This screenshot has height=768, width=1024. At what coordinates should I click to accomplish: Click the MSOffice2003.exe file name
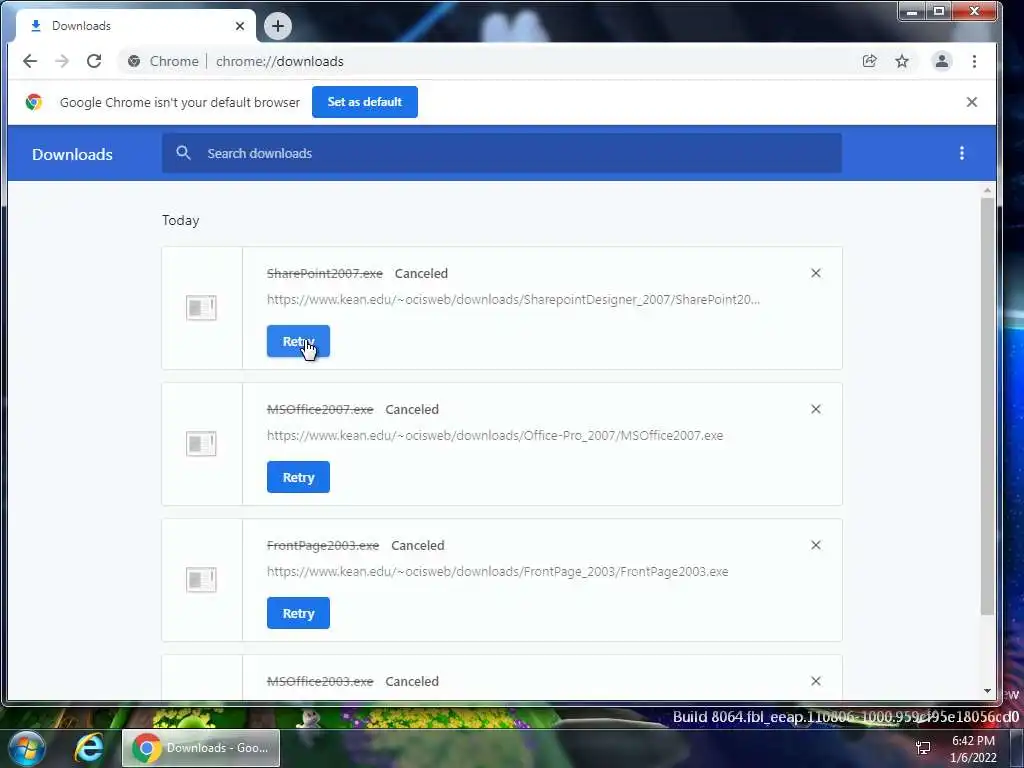point(320,681)
